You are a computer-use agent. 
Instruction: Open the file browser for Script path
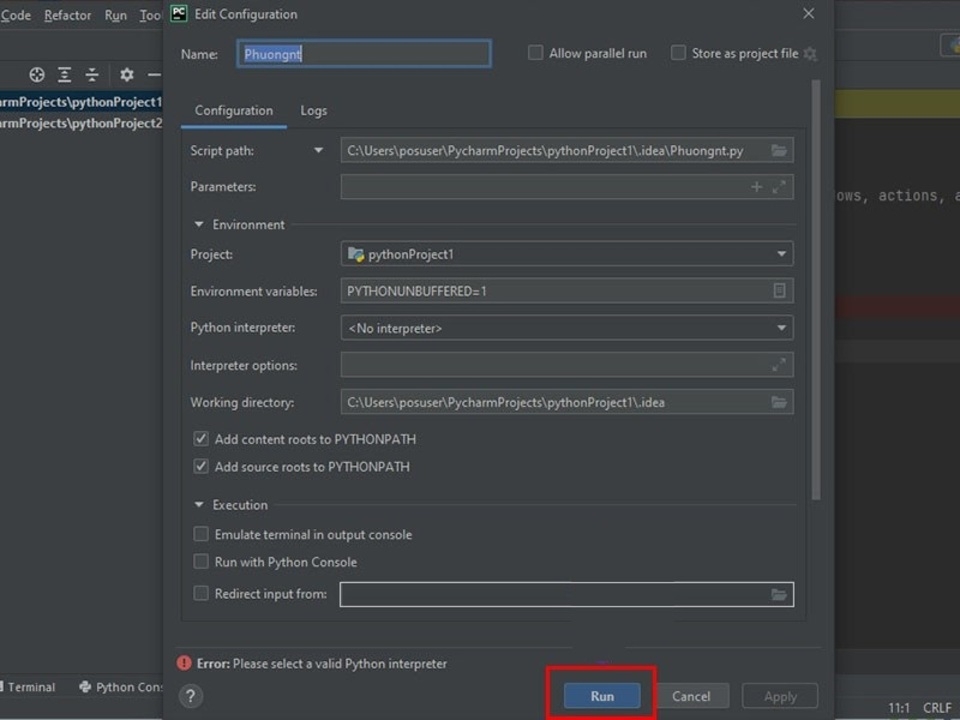tap(780, 149)
